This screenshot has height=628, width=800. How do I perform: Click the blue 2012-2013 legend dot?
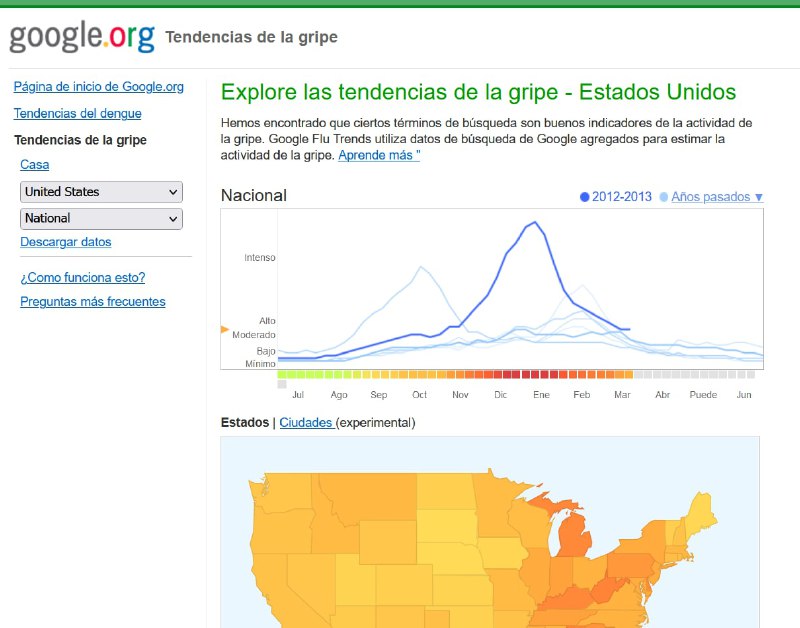(585, 197)
